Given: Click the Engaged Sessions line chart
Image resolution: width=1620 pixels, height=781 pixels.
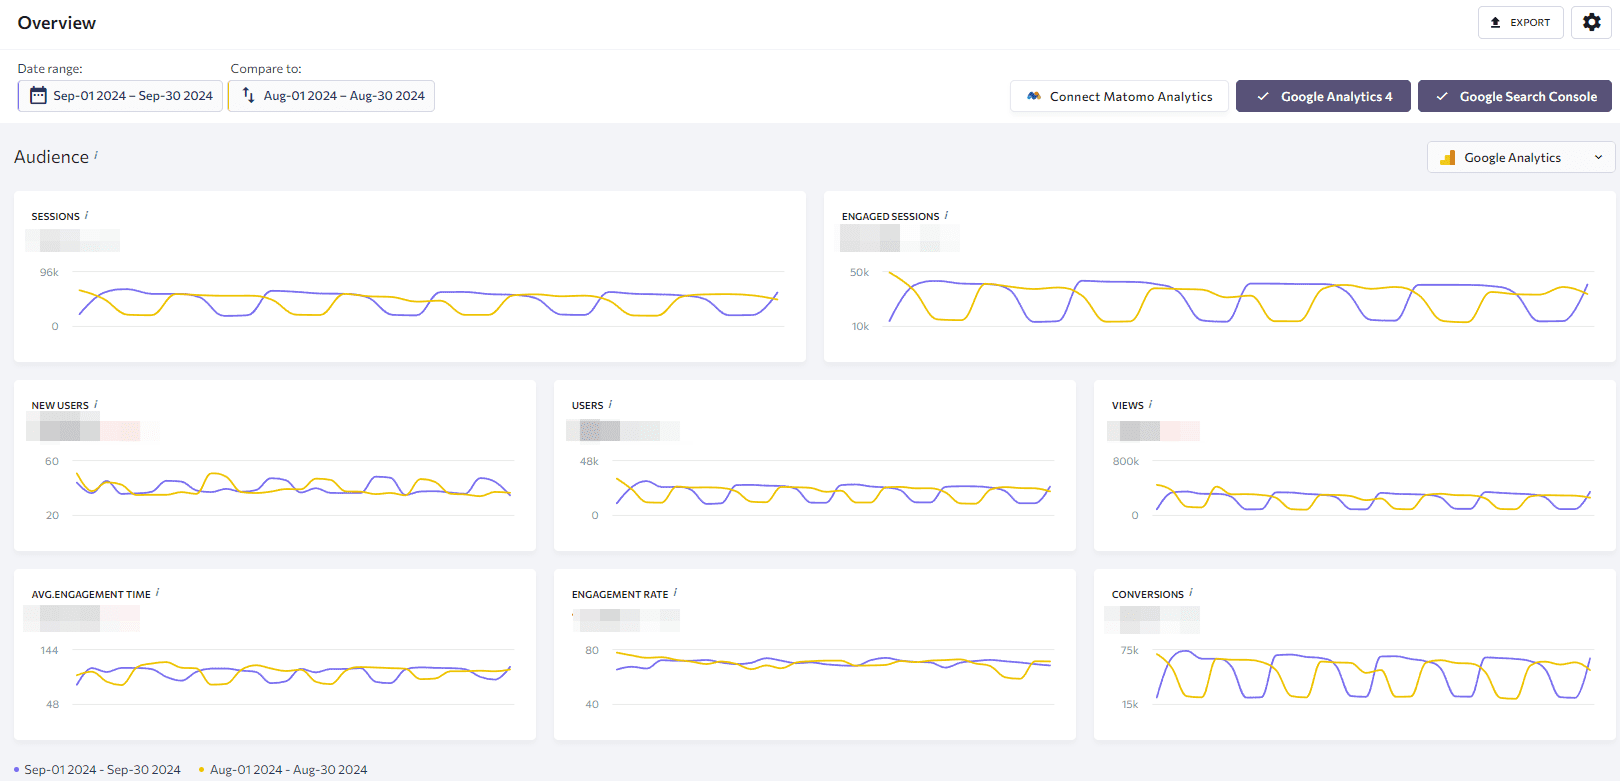Looking at the screenshot, I should coord(1238,301).
